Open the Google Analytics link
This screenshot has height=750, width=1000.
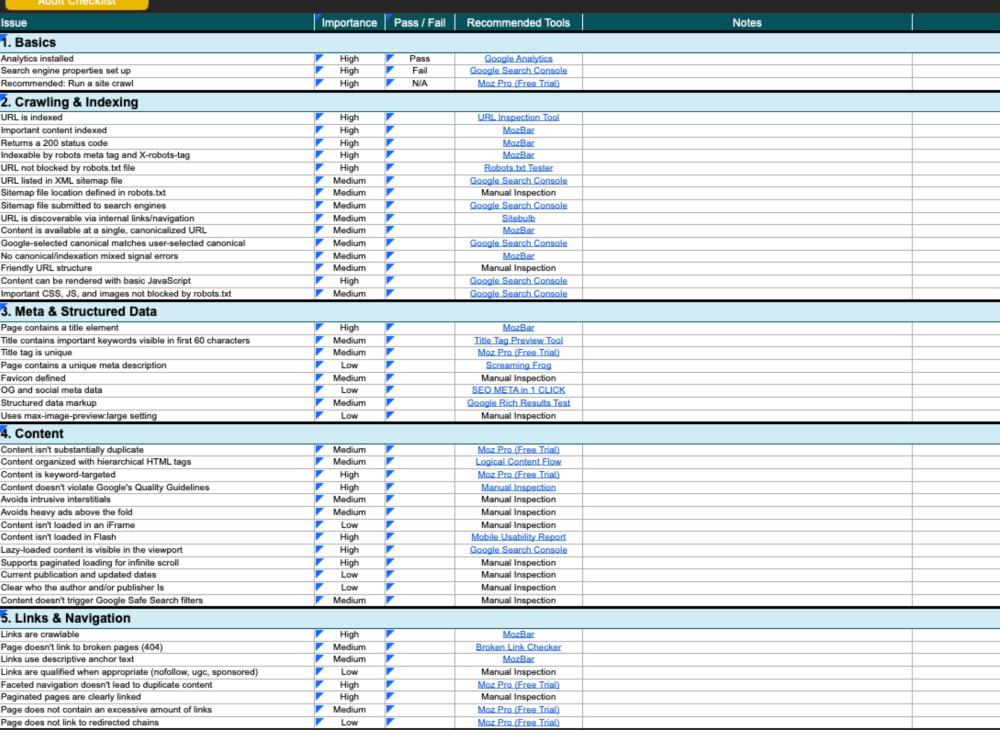518,59
